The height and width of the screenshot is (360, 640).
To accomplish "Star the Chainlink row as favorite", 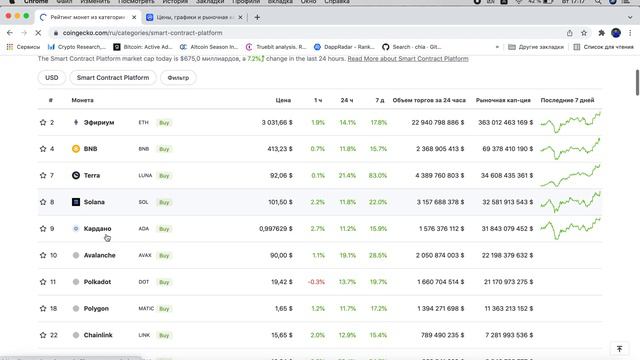I will point(43,335).
